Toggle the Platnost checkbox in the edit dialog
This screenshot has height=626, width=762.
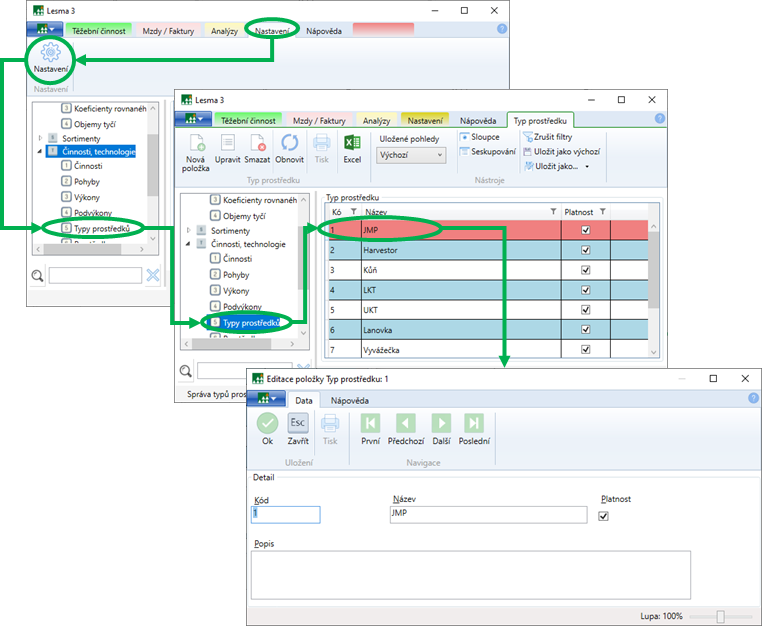click(x=603, y=516)
